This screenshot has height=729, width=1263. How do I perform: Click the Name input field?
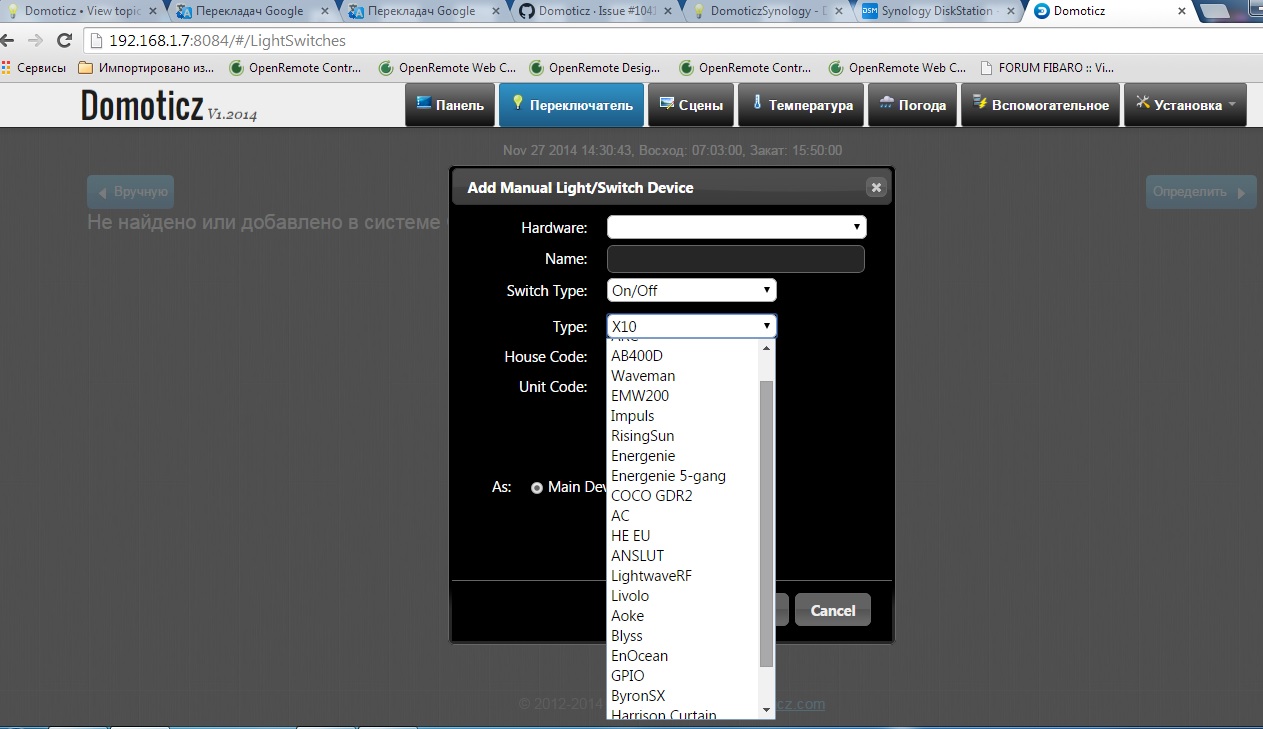coord(736,259)
